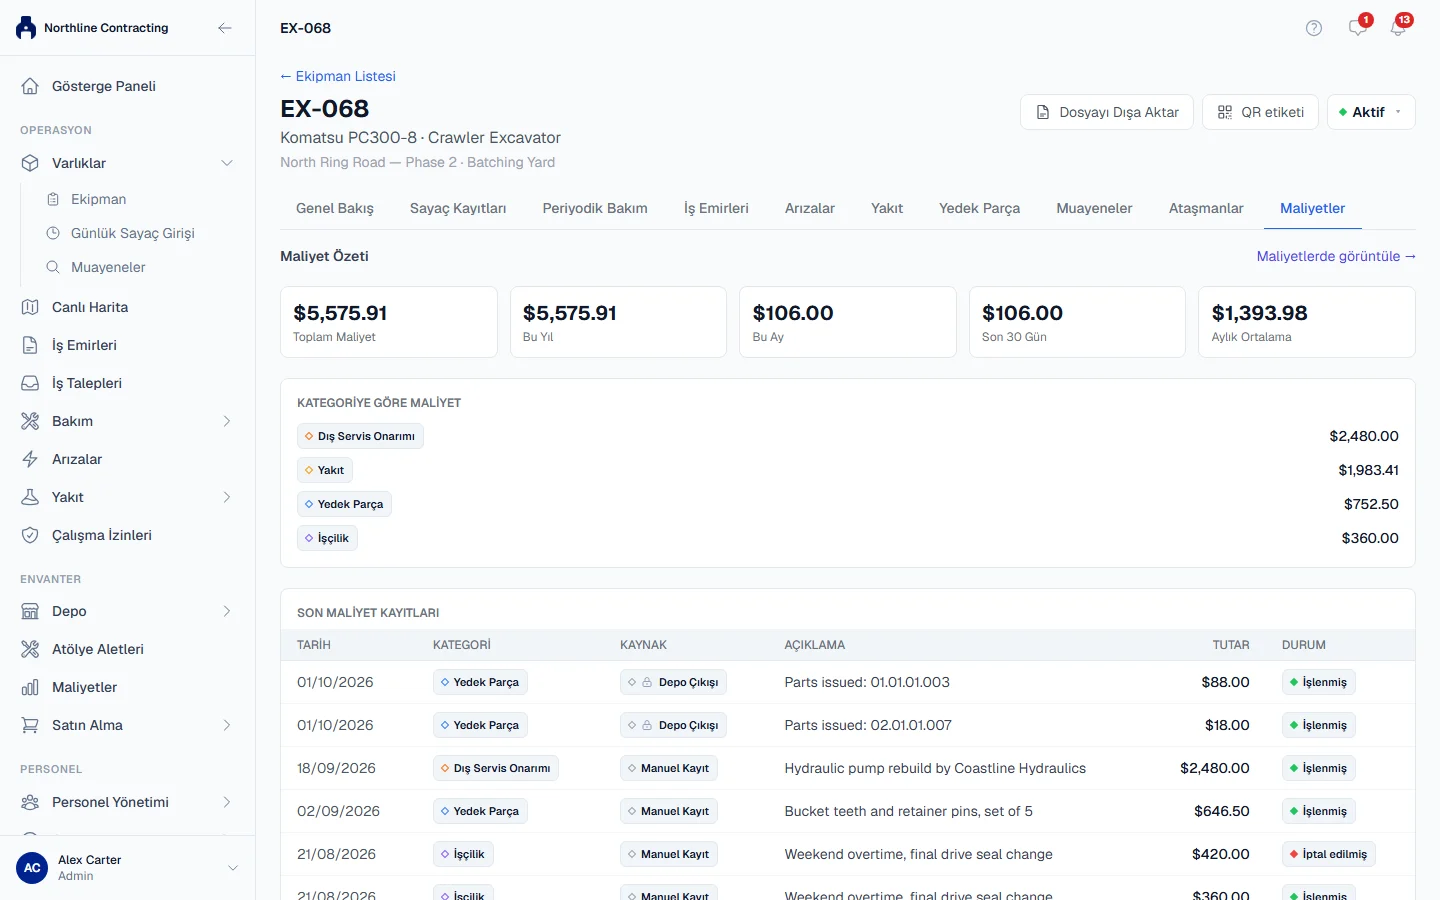Viewport: 1440px width, 900px height.
Task: Click the $1,393.98 Aylık Ortalama card
Action: coord(1306,322)
